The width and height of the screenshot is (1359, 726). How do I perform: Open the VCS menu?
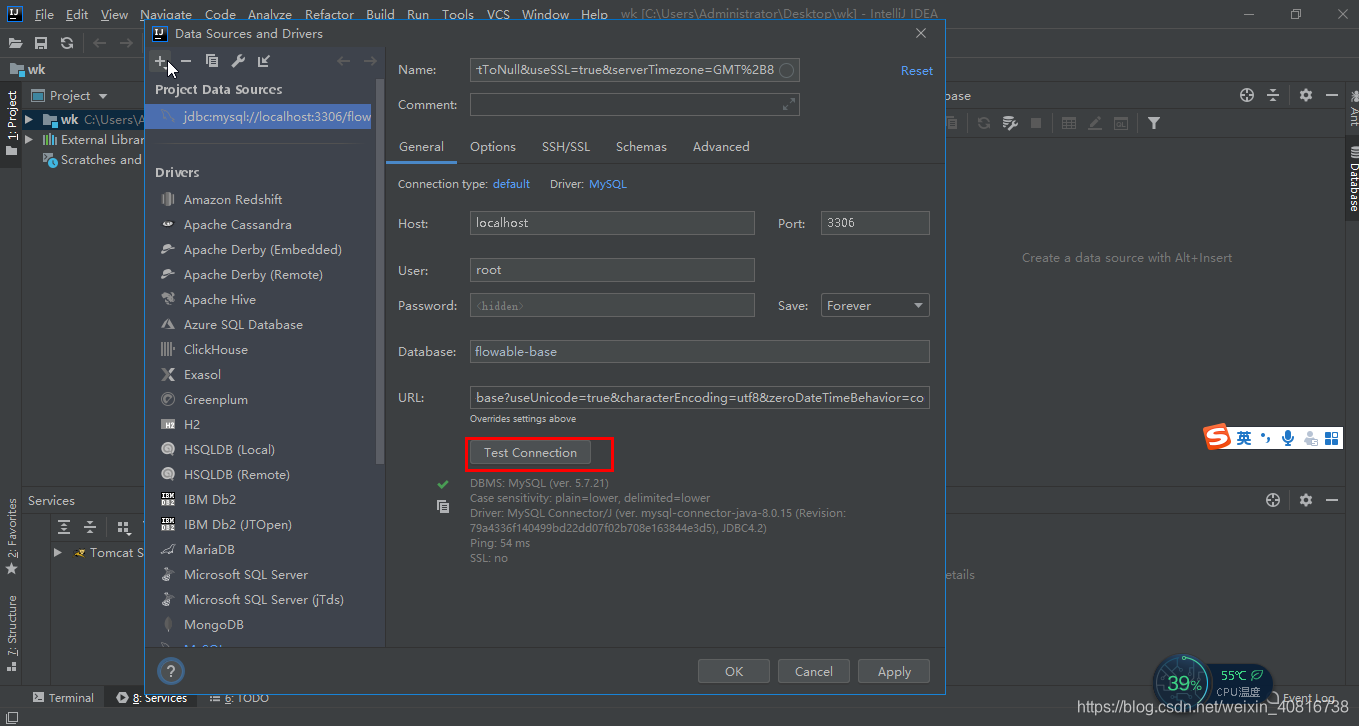[x=498, y=14]
